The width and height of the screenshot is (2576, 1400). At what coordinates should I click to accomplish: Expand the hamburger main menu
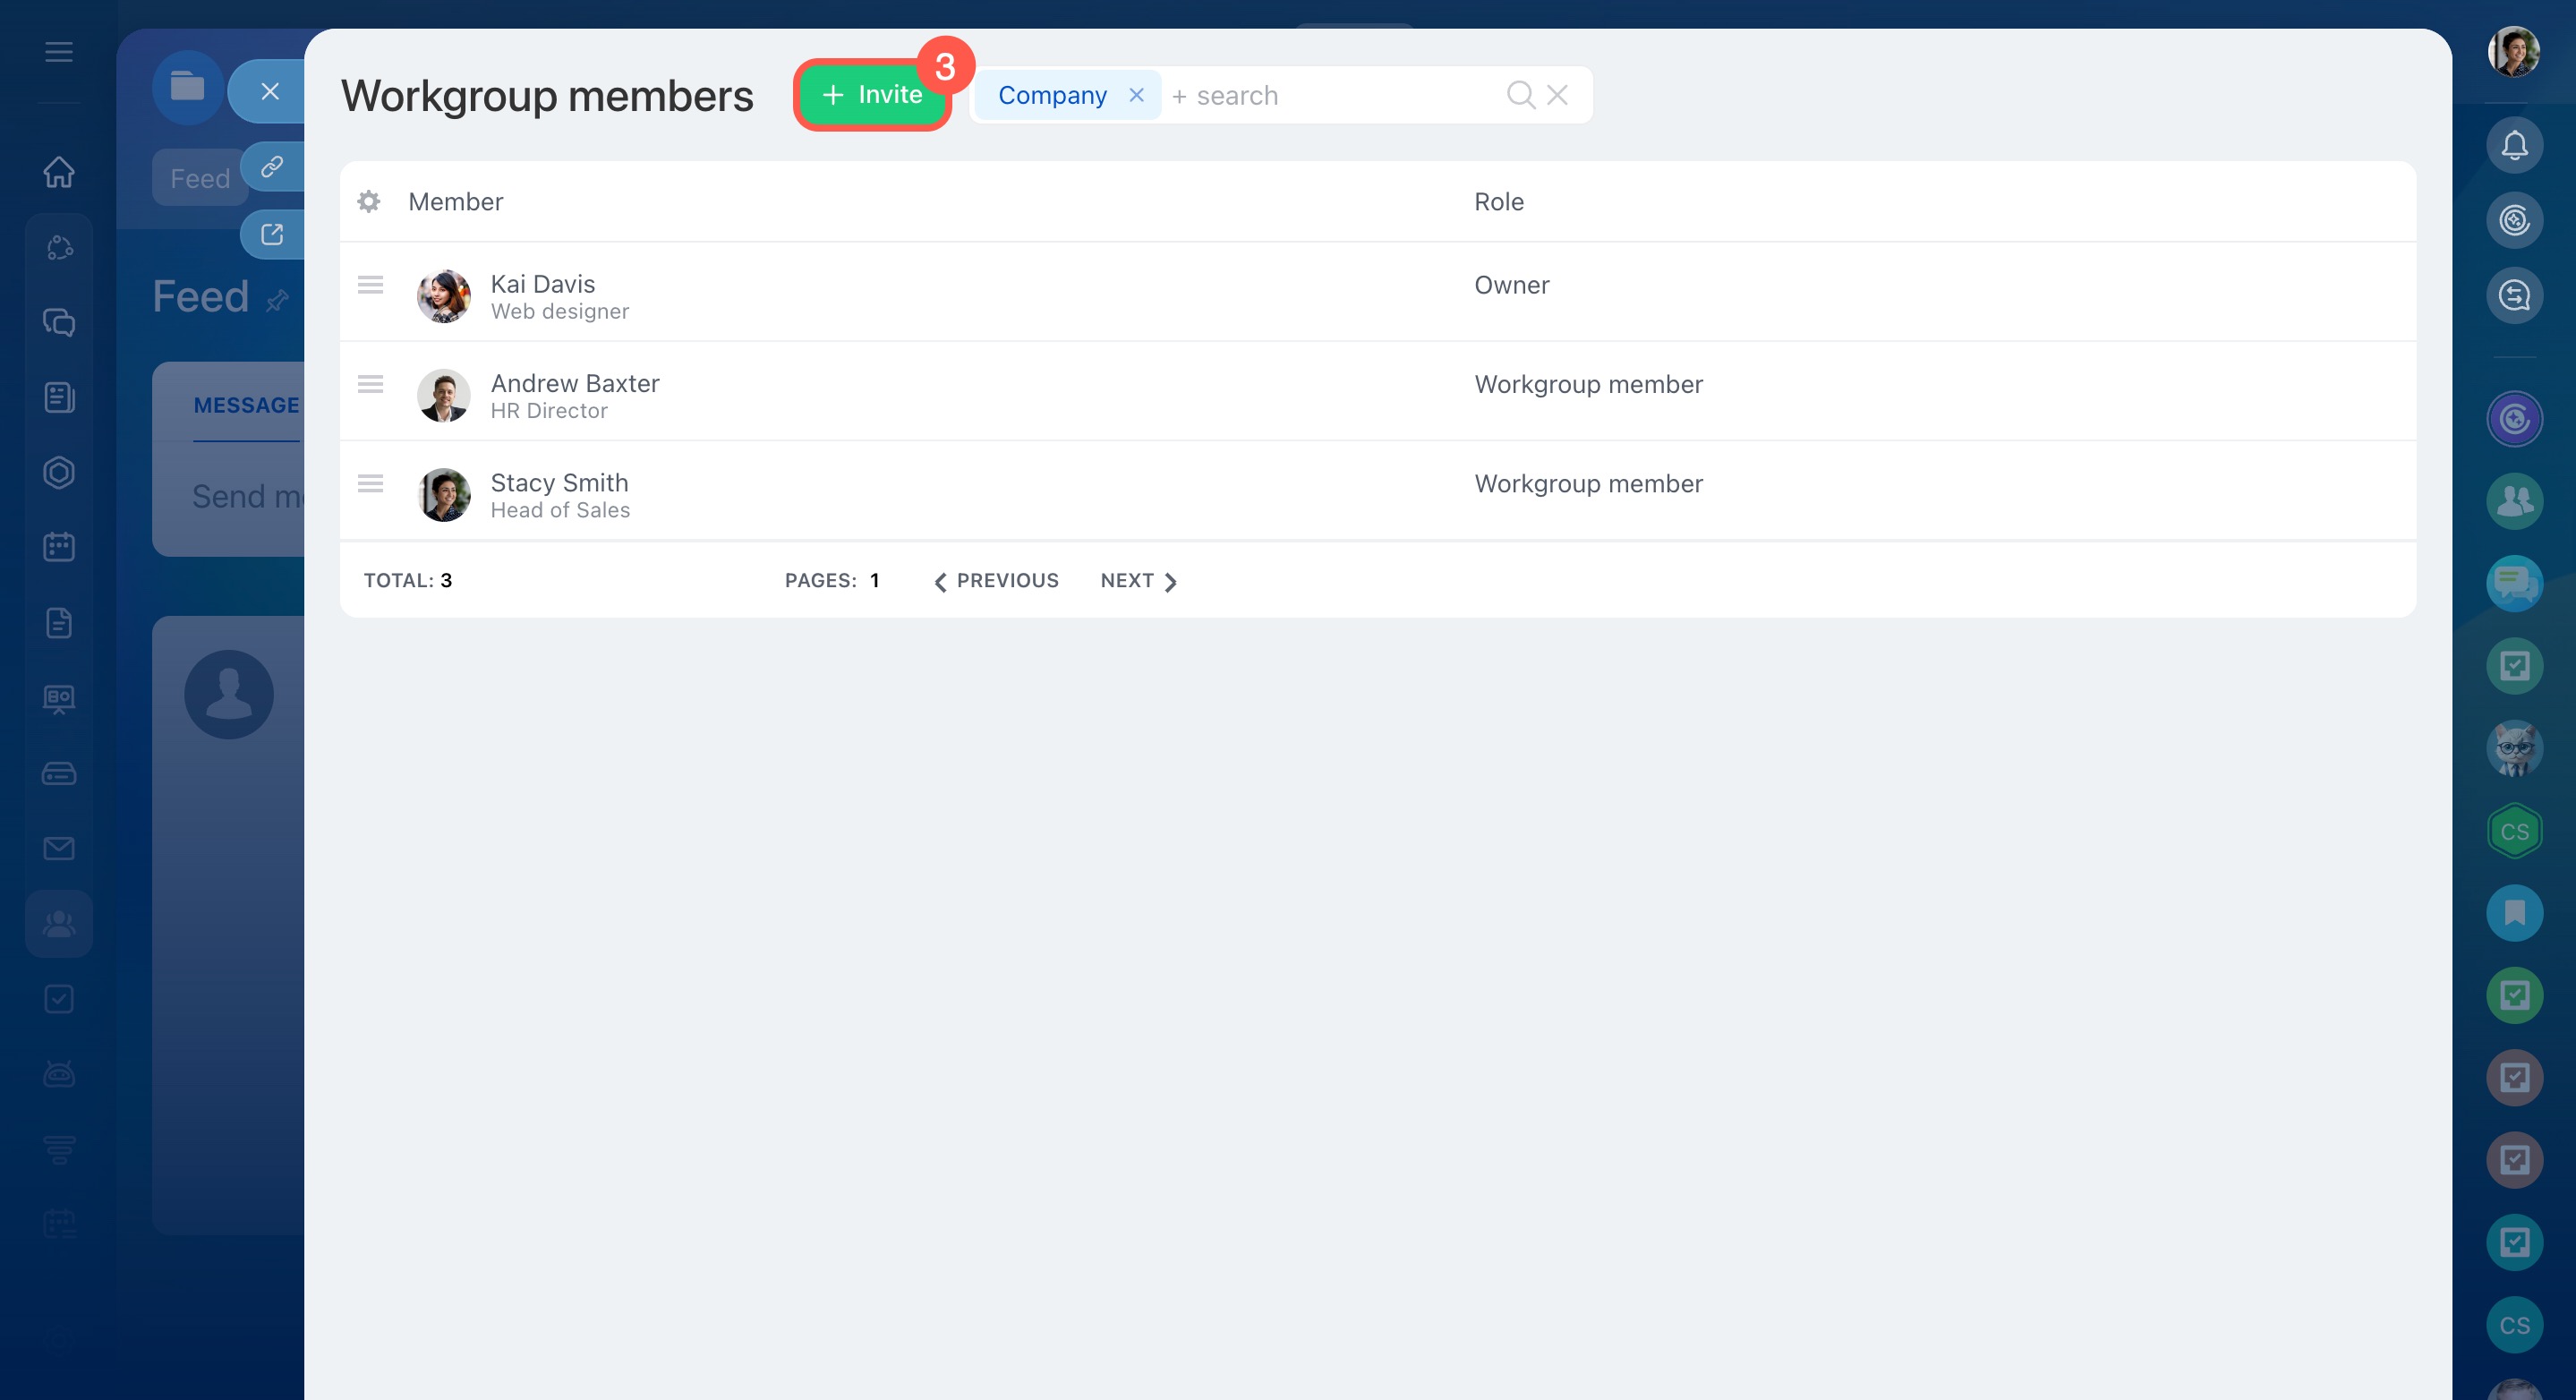(59, 52)
